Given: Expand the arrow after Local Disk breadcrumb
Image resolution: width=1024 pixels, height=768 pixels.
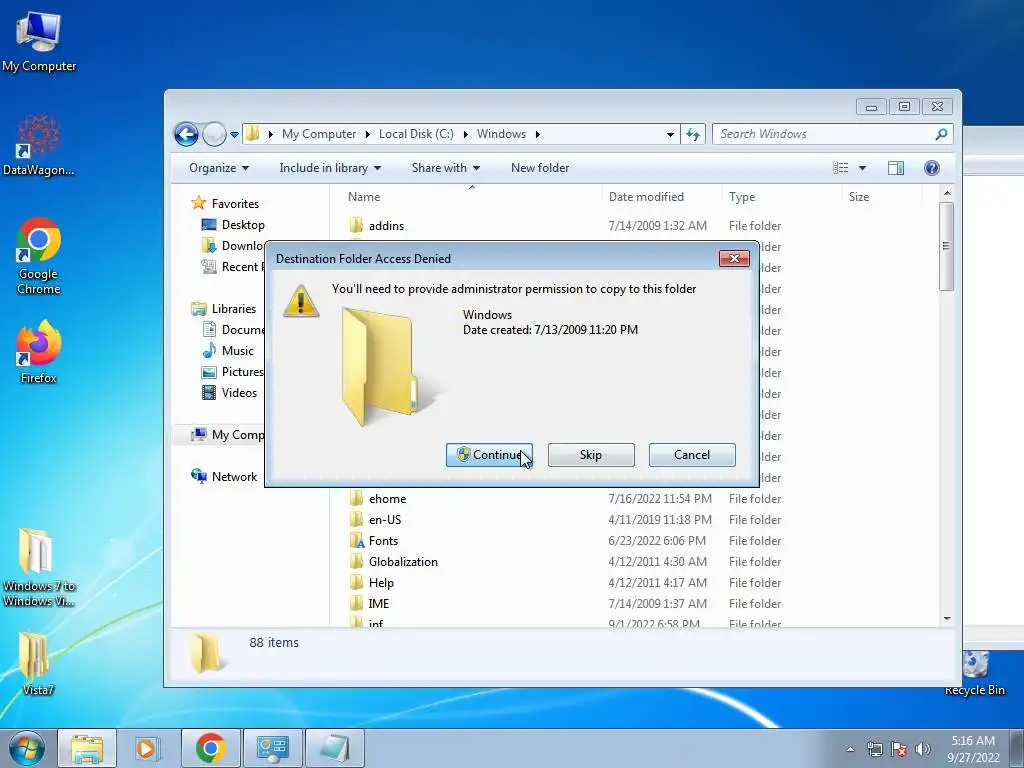Looking at the screenshot, I should tap(465, 134).
